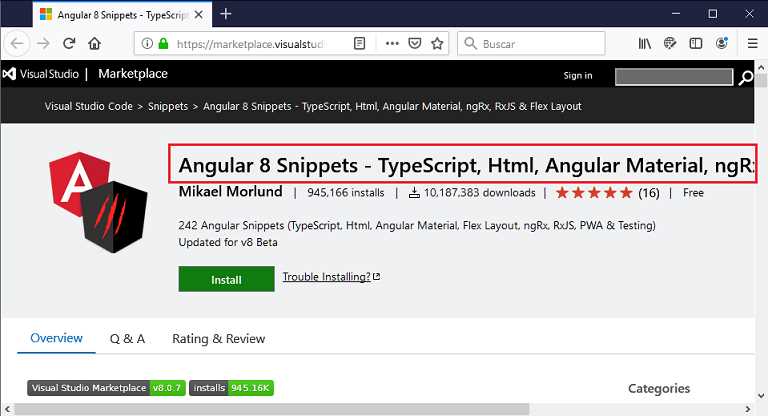Click the horizontal scrollbar thumb
The height and width of the screenshot is (416, 768).
272,409
